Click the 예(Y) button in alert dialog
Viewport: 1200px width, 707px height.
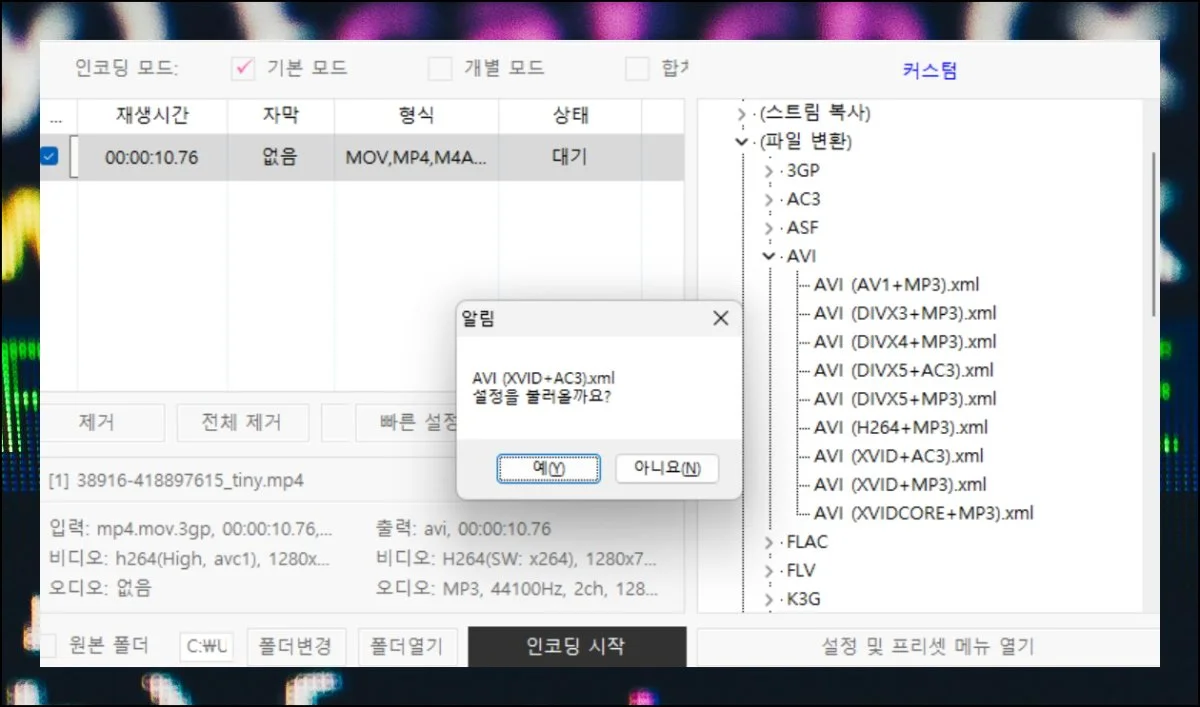549,468
